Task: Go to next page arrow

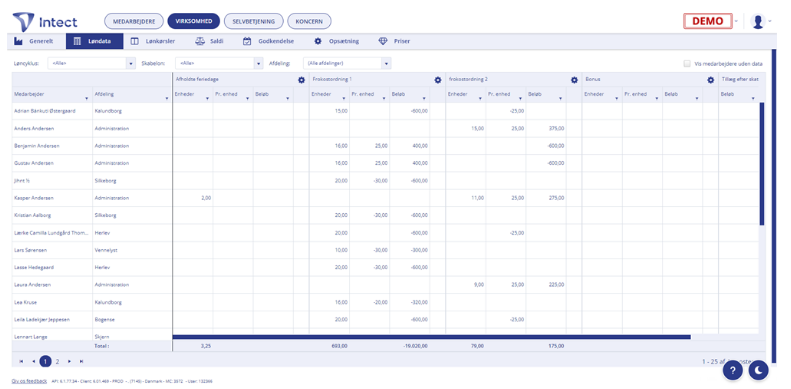Action: click(x=70, y=361)
